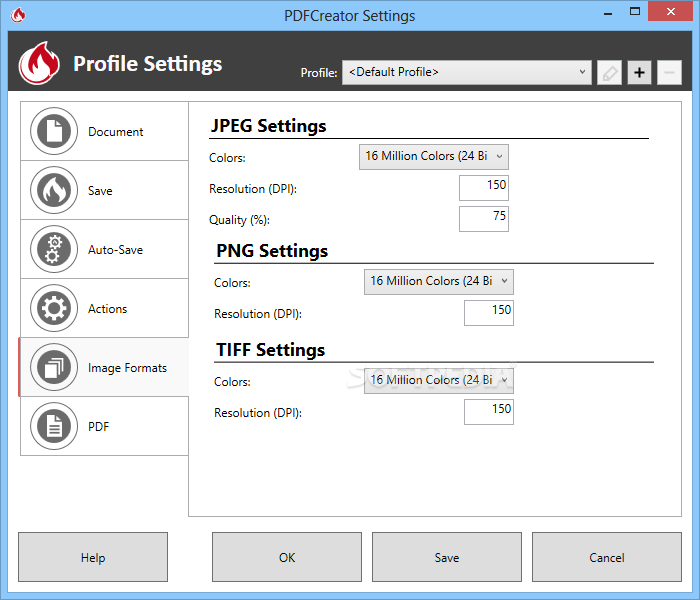
Task: Click the TIFF Settings heading
Action: 271,350
